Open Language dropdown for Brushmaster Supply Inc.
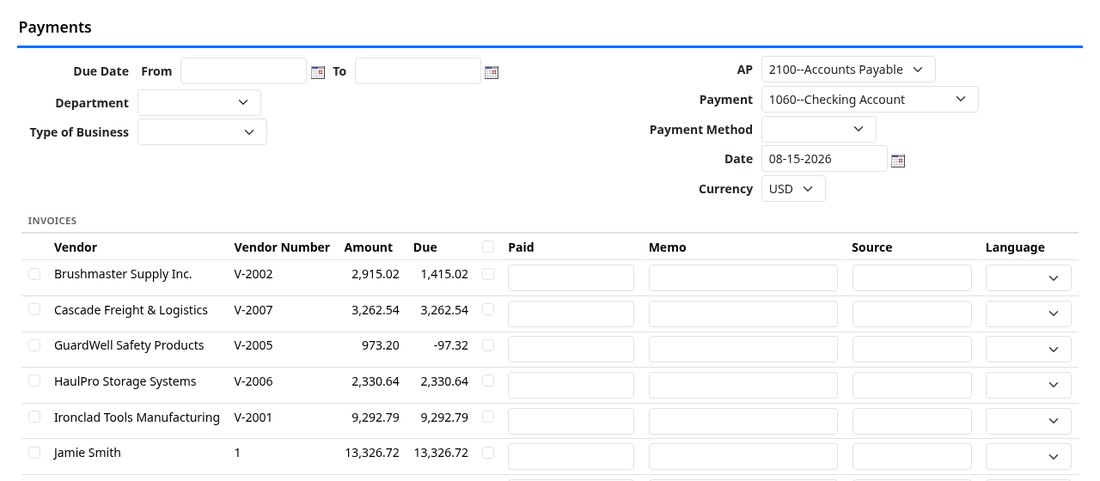The image size is (1100, 481). pyautogui.click(x=1028, y=278)
